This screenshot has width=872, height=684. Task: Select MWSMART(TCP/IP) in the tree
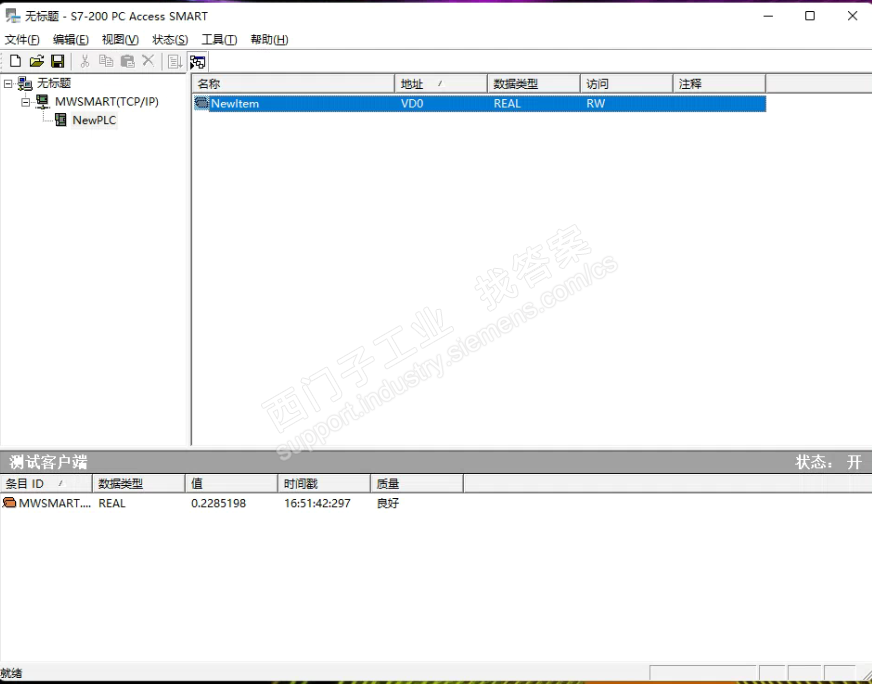[x=107, y=102]
